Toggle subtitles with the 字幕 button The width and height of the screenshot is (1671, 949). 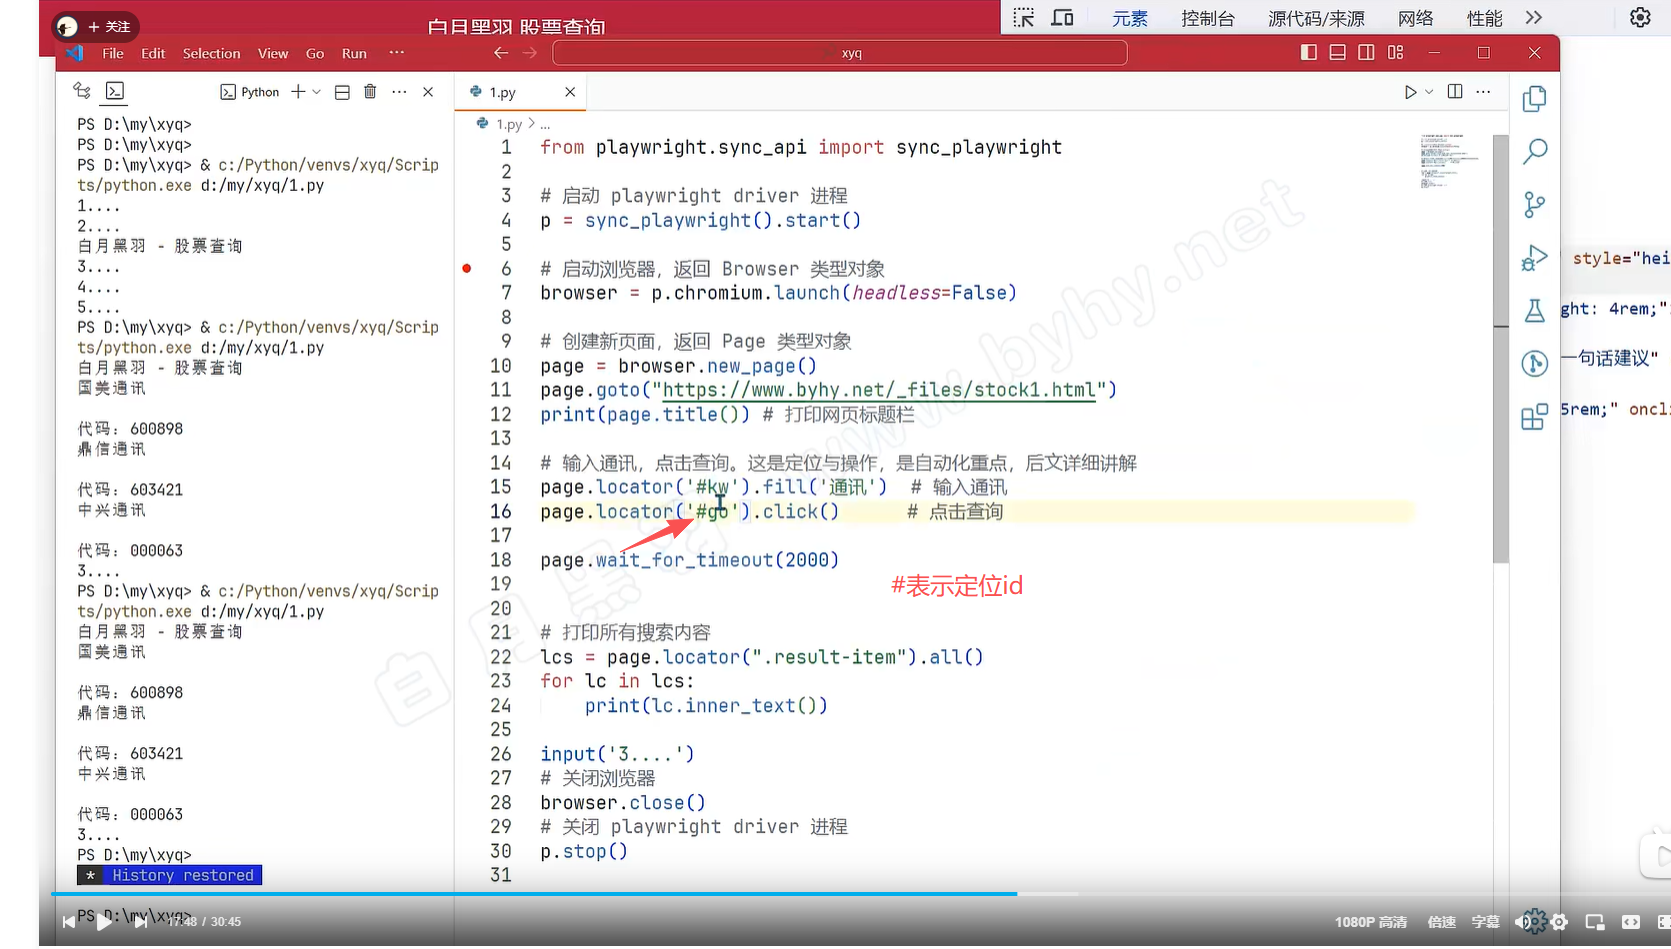tap(1486, 922)
